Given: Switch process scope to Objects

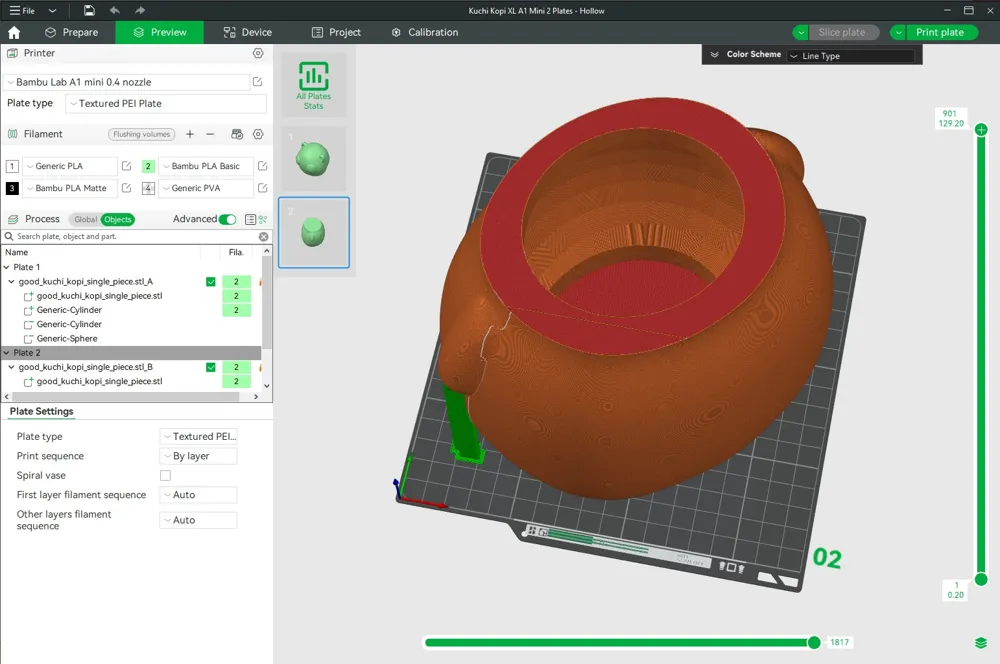Looking at the screenshot, I should [x=117, y=219].
